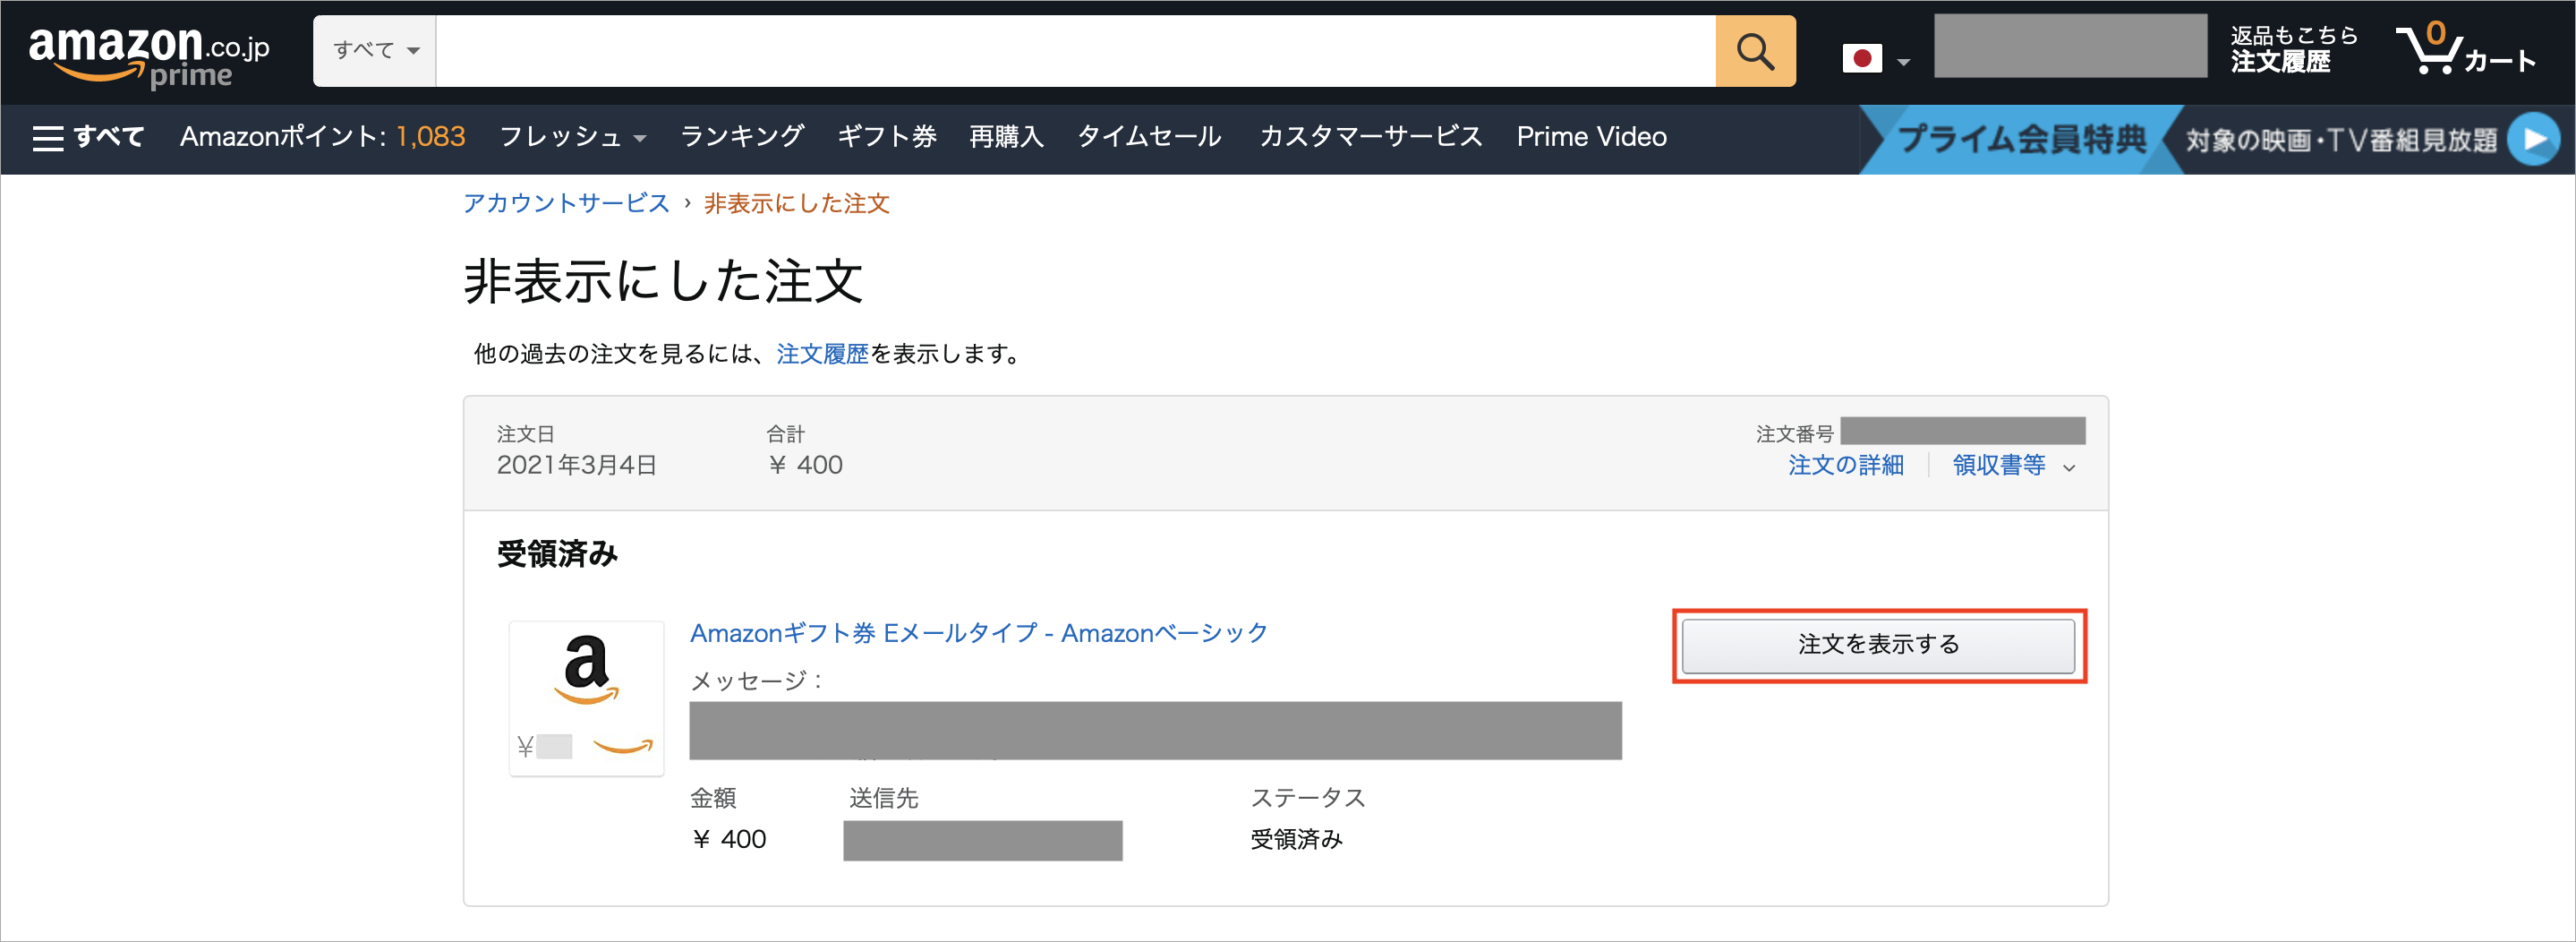
Task: Click the 注文を表示する button
Action: coord(1878,645)
